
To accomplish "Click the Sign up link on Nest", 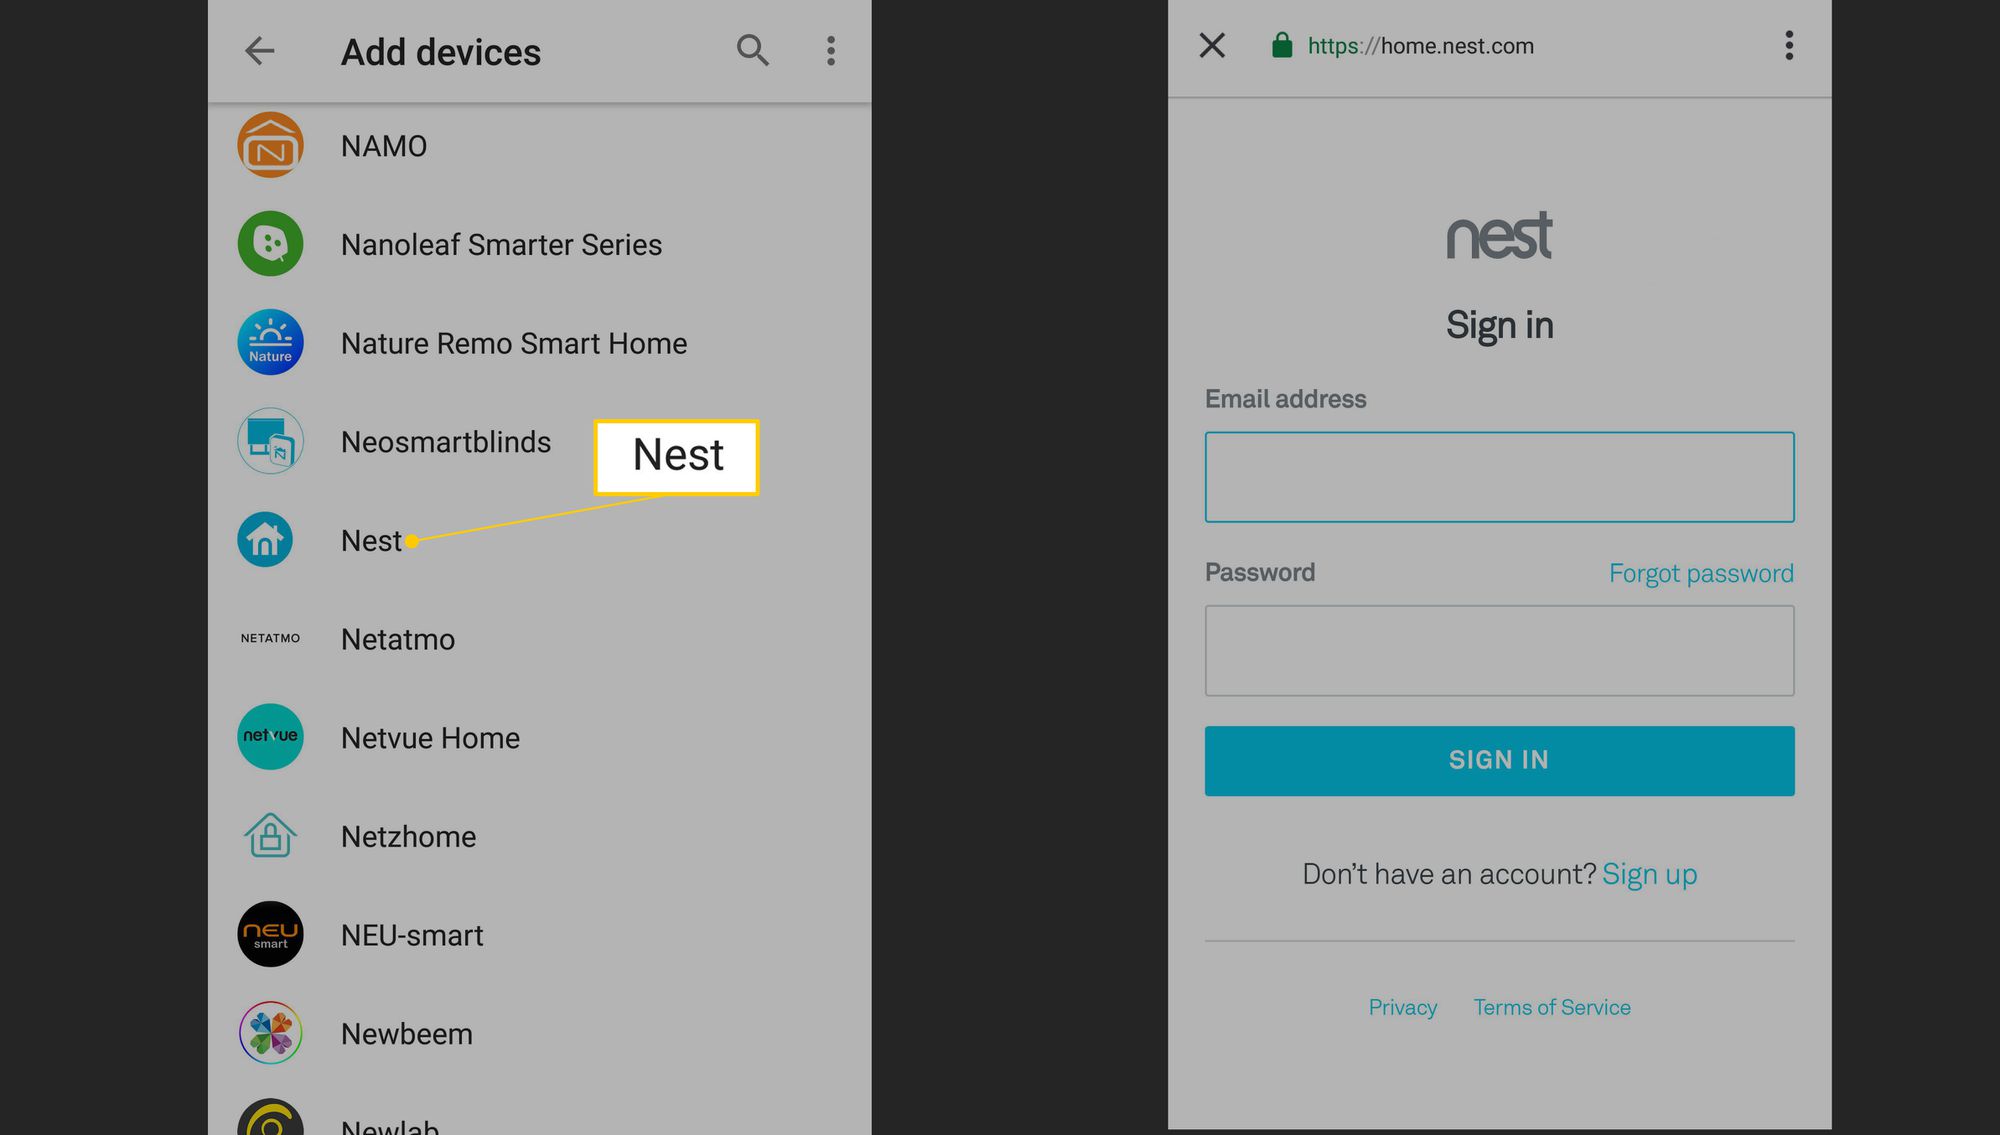I will click(1648, 874).
